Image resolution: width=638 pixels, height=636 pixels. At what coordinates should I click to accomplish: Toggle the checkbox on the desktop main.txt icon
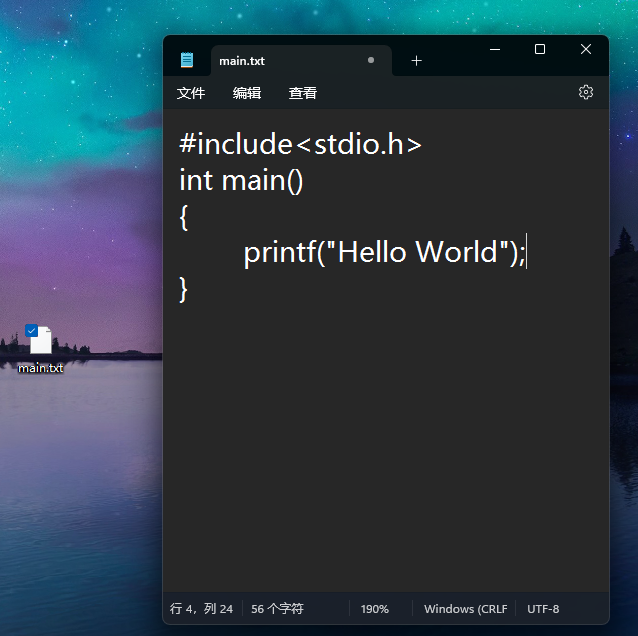click(32, 330)
